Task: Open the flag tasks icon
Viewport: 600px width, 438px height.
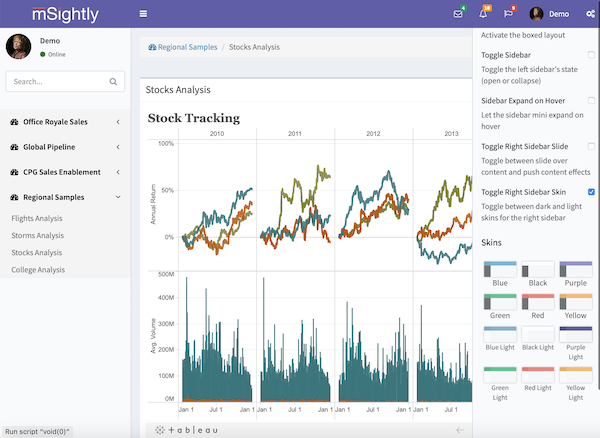Action: (508, 14)
